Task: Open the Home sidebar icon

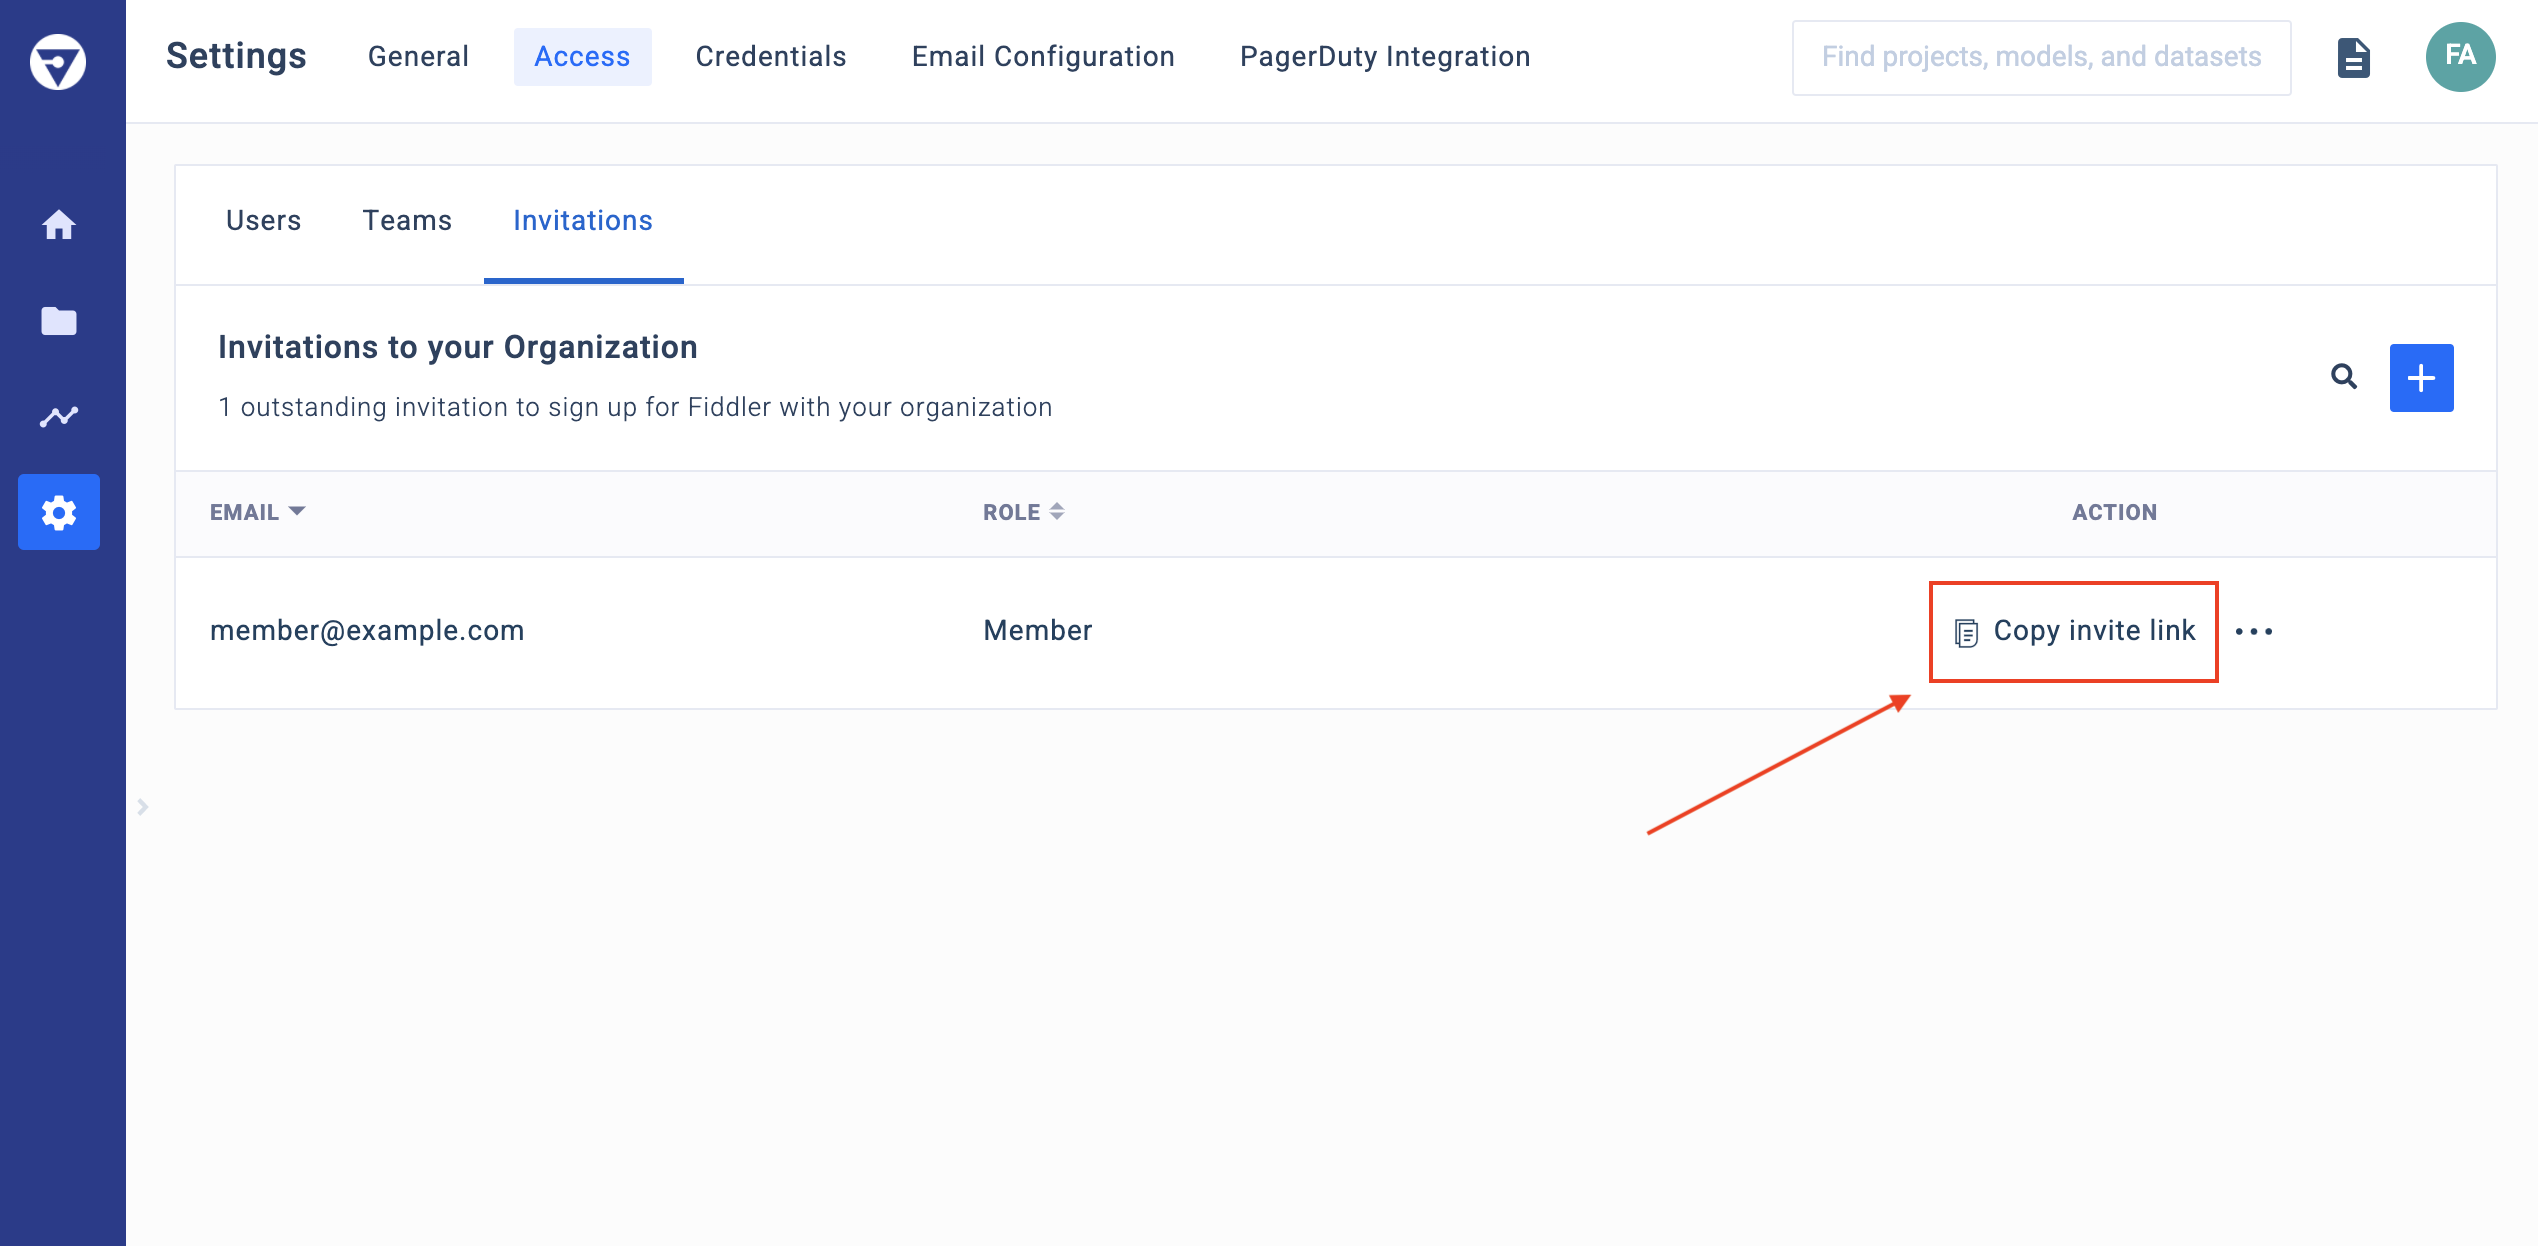Action: tap(58, 225)
